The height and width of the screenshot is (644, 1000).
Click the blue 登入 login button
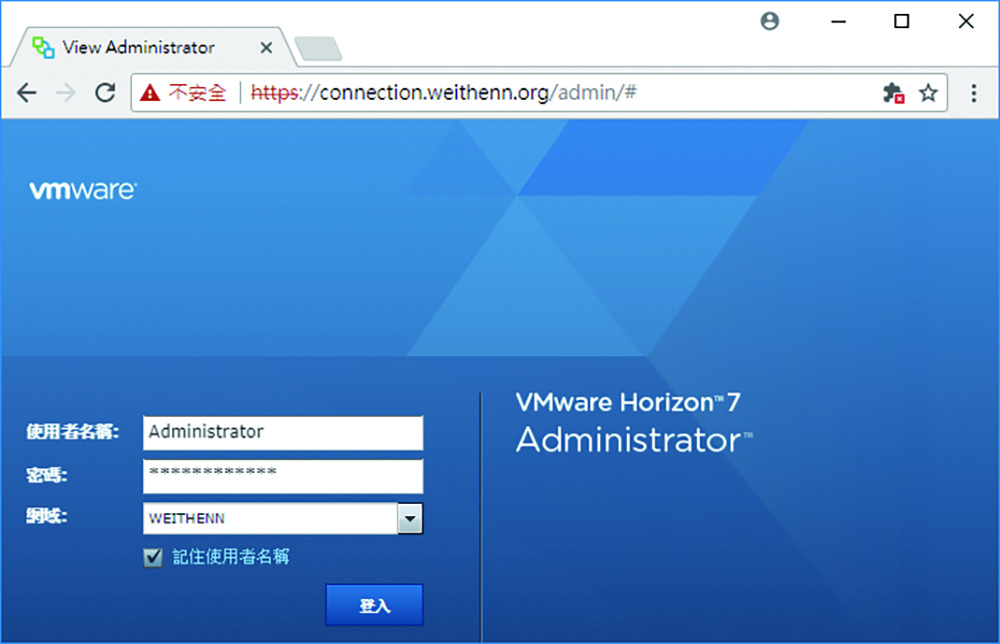click(x=374, y=604)
